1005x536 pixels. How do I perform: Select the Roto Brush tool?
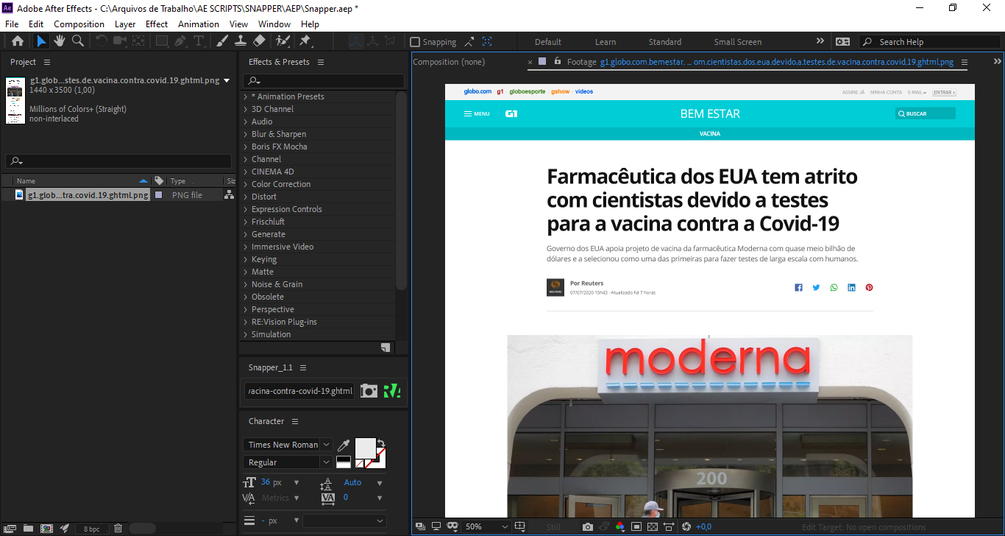[x=283, y=41]
